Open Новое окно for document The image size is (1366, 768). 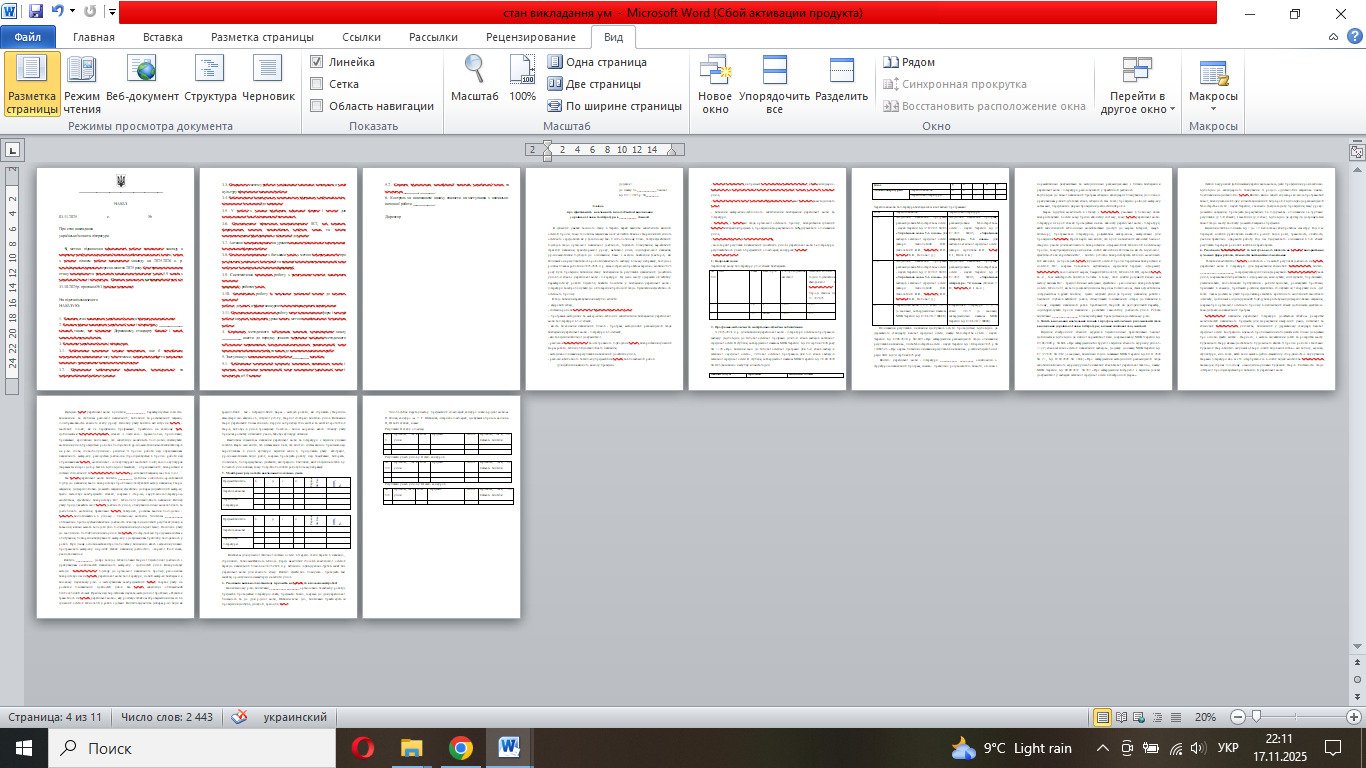[715, 84]
